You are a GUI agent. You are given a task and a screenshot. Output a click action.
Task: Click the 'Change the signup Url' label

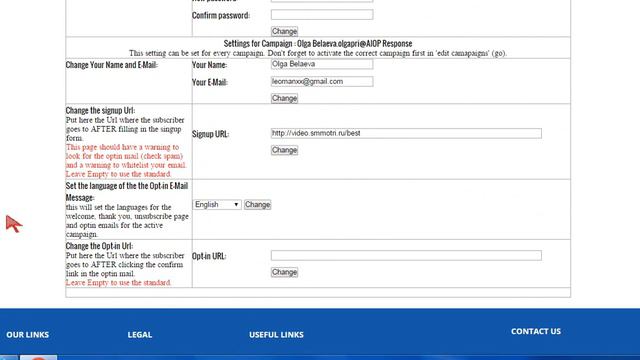(x=100, y=111)
